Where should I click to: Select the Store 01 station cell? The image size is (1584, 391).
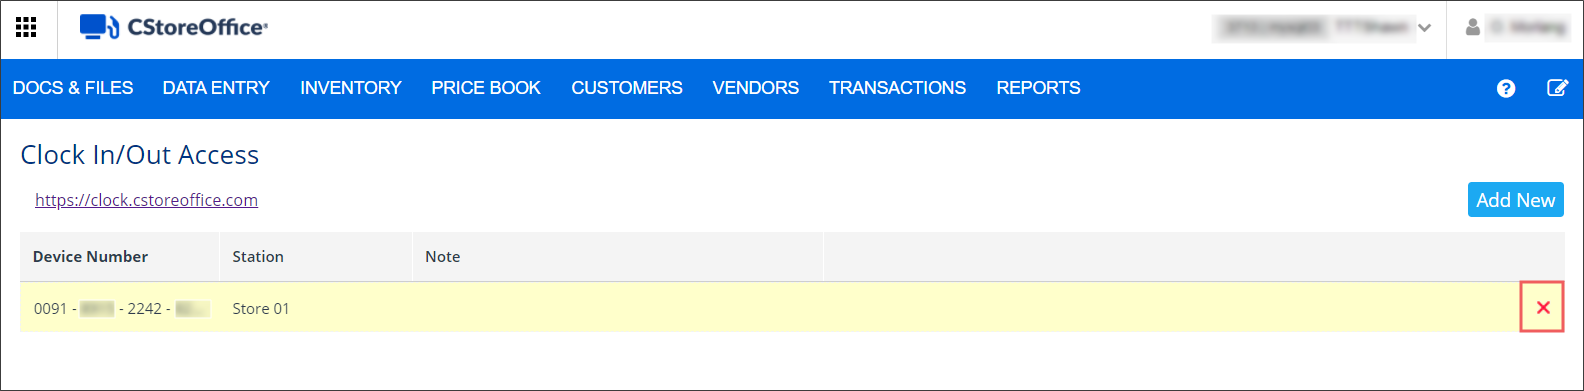click(261, 309)
